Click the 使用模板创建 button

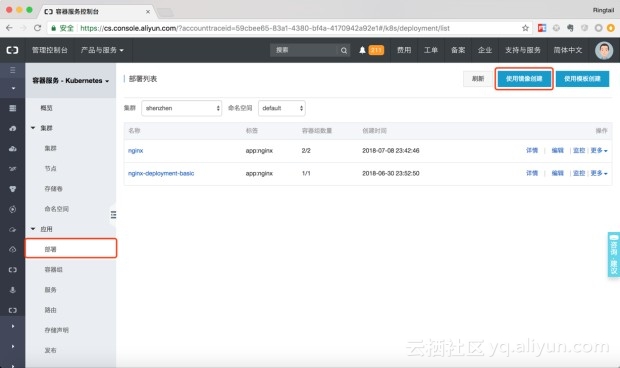tap(582, 79)
